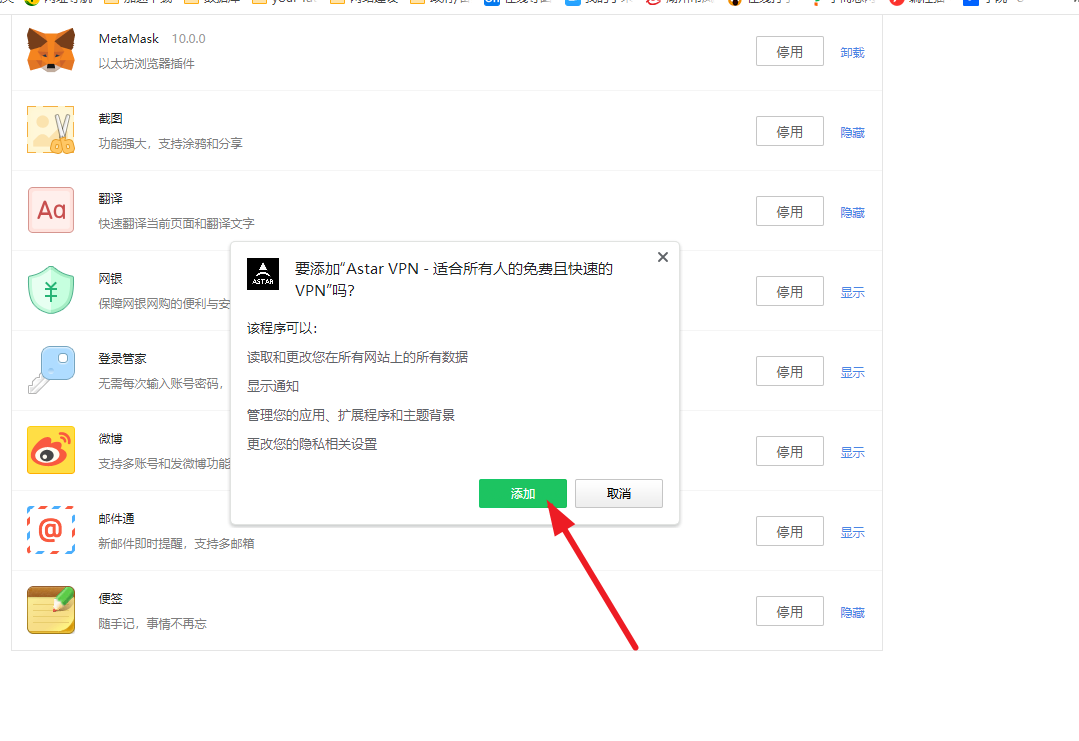The width and height of the screenshot is (1079, 741).
Task: Disable the 登录管家 extension with 停用
Action: click(x=789, y=372)
